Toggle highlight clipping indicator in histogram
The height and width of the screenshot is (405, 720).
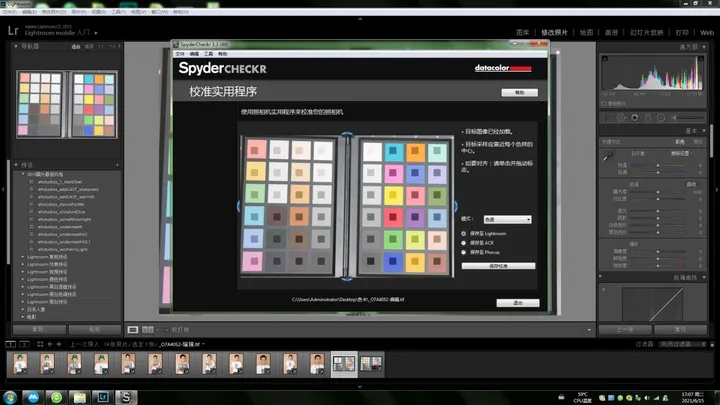[x=700, y=58]
